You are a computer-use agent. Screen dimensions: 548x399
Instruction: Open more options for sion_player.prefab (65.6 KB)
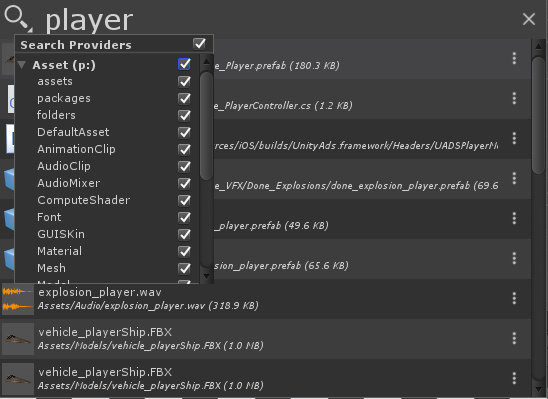tap(514, 258)
